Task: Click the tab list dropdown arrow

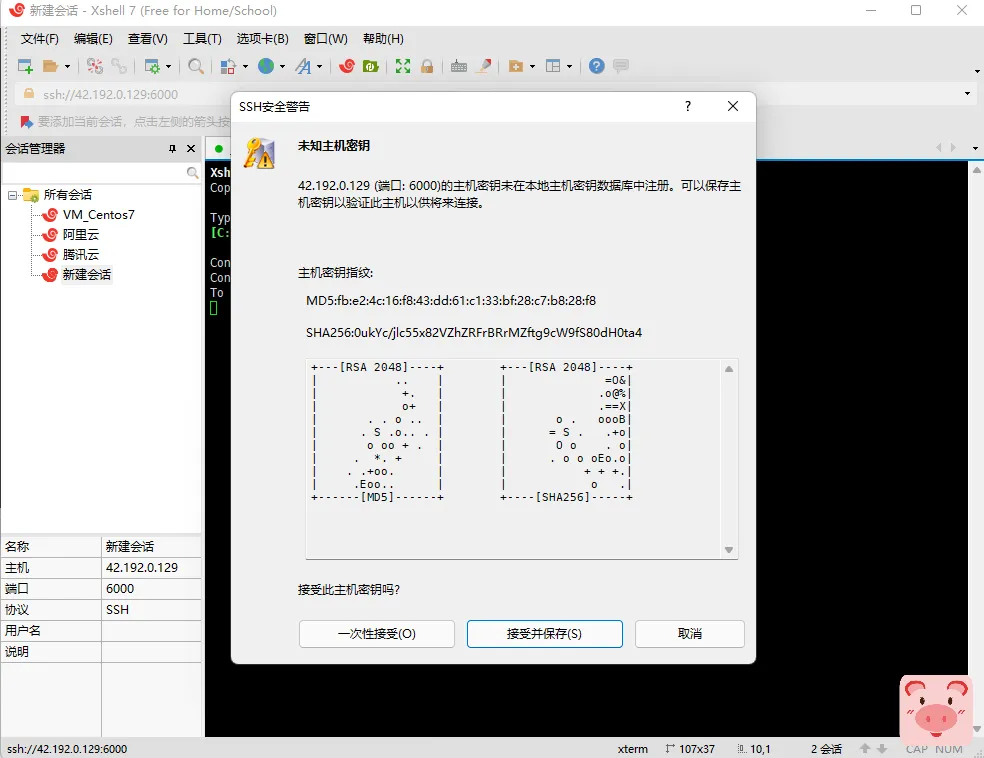Action: [x=975, y=148]
